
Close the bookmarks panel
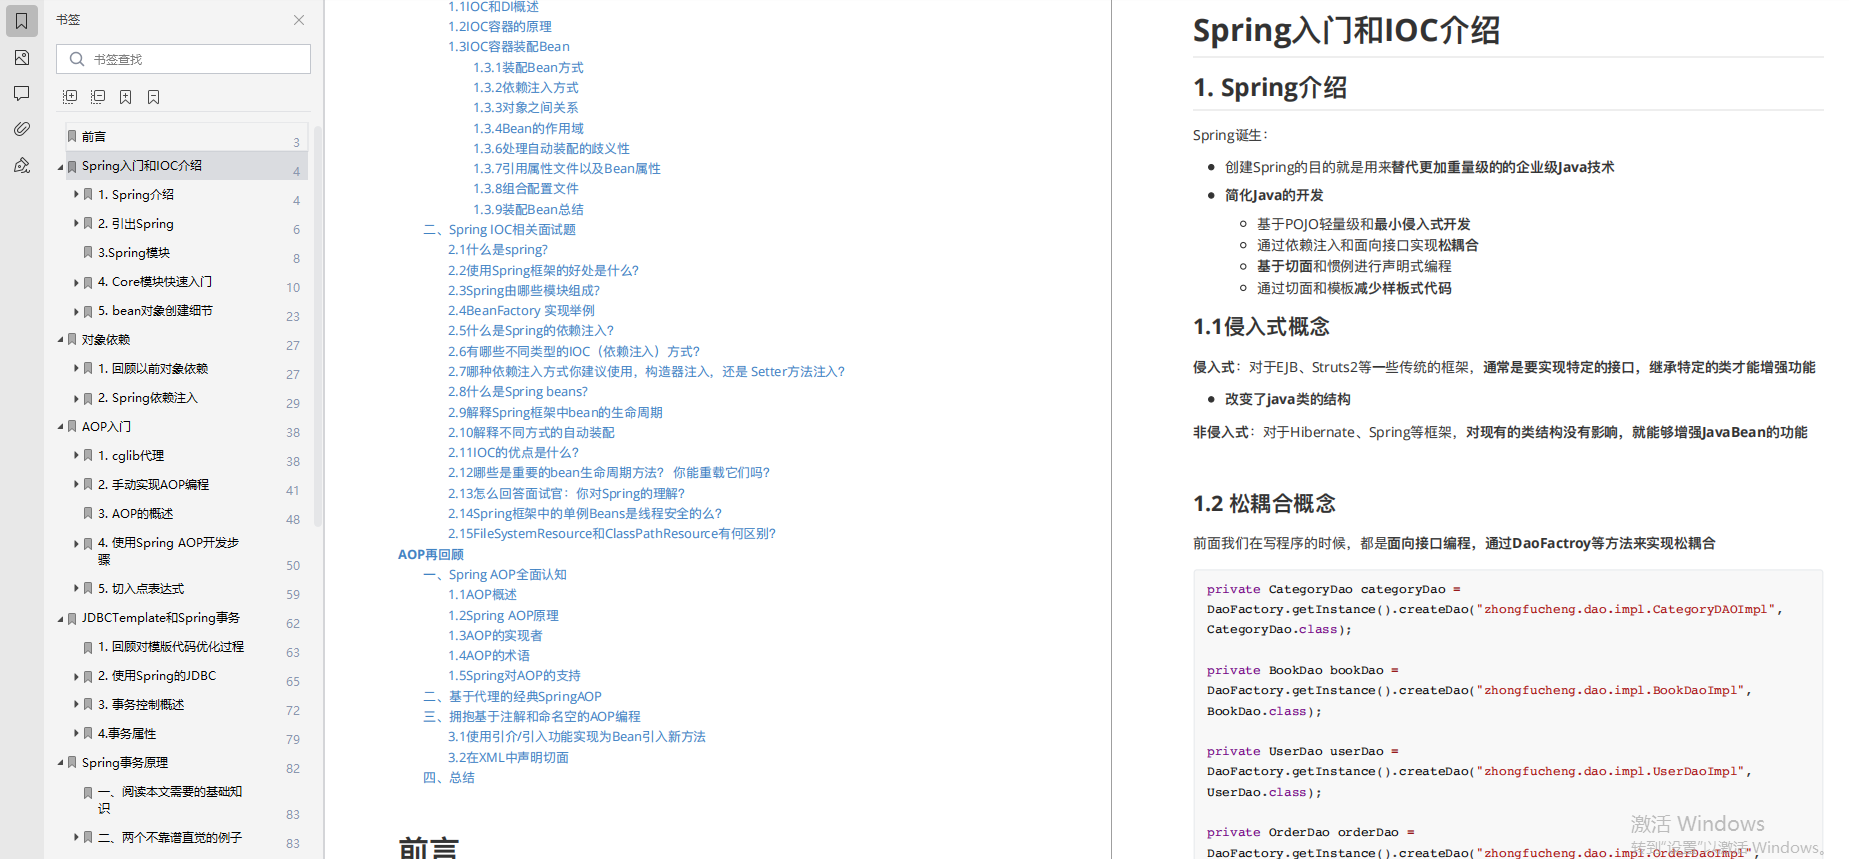(299, 20)
